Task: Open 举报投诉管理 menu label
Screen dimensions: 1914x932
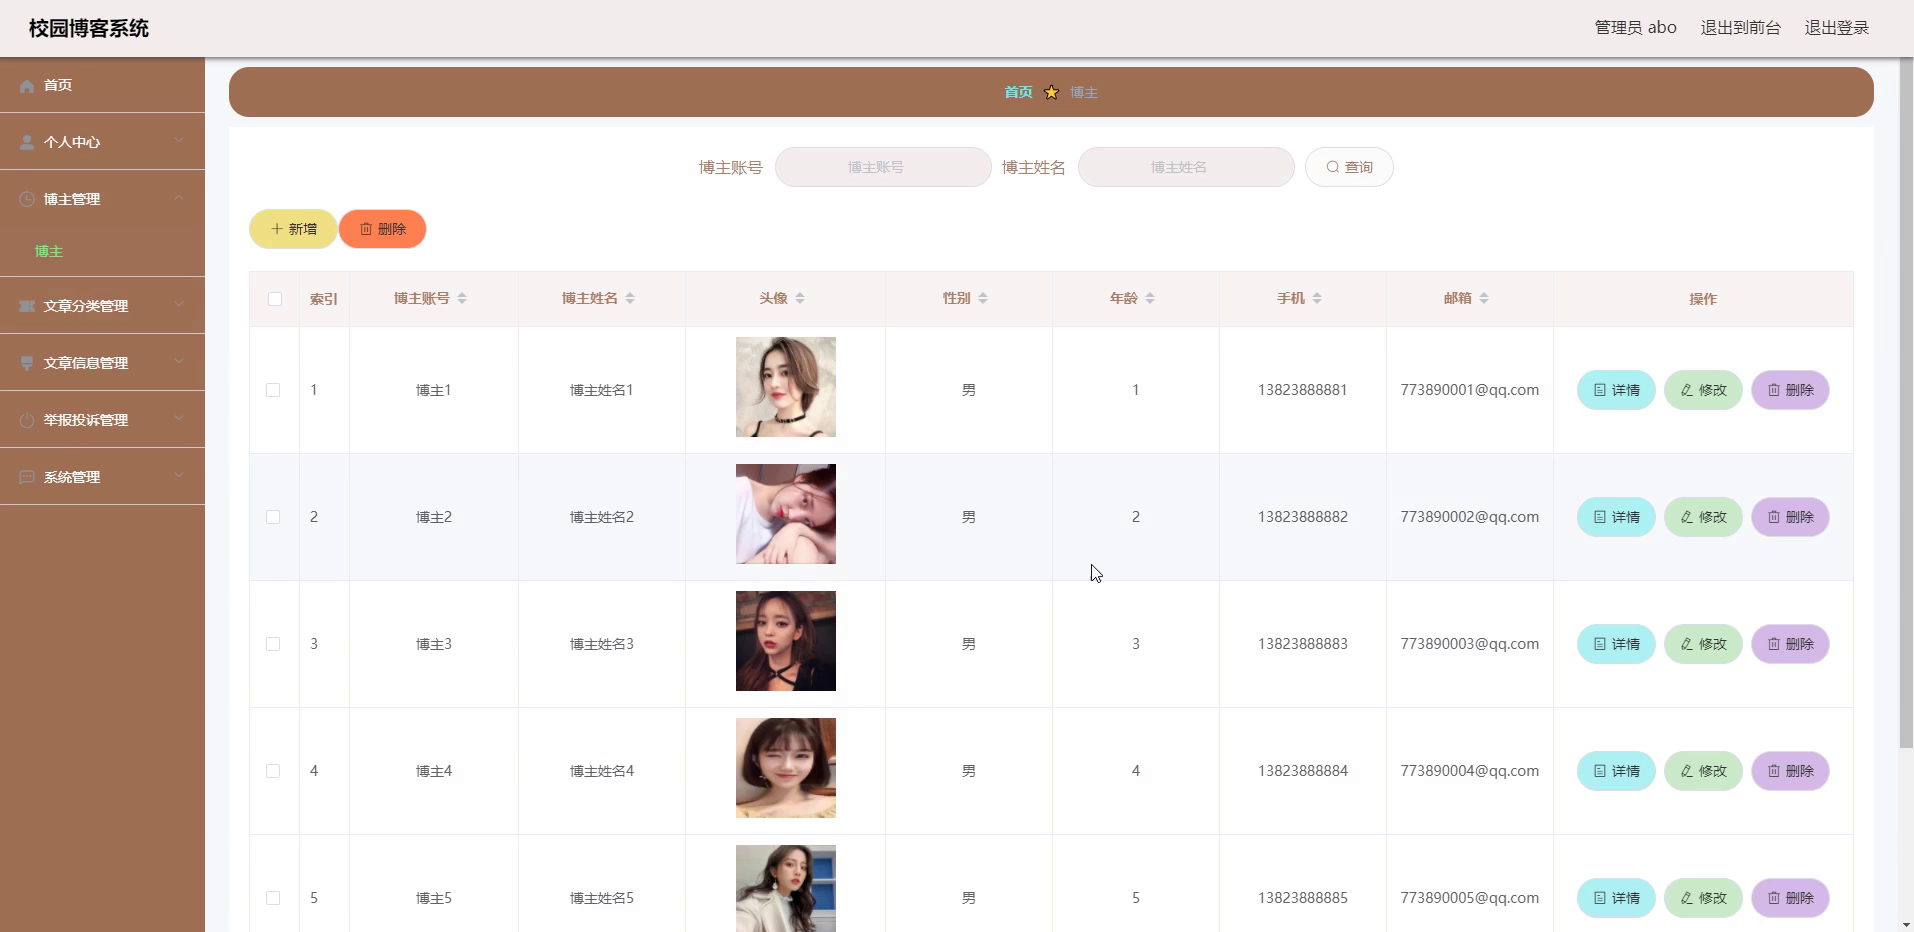Action: [86, 420]
